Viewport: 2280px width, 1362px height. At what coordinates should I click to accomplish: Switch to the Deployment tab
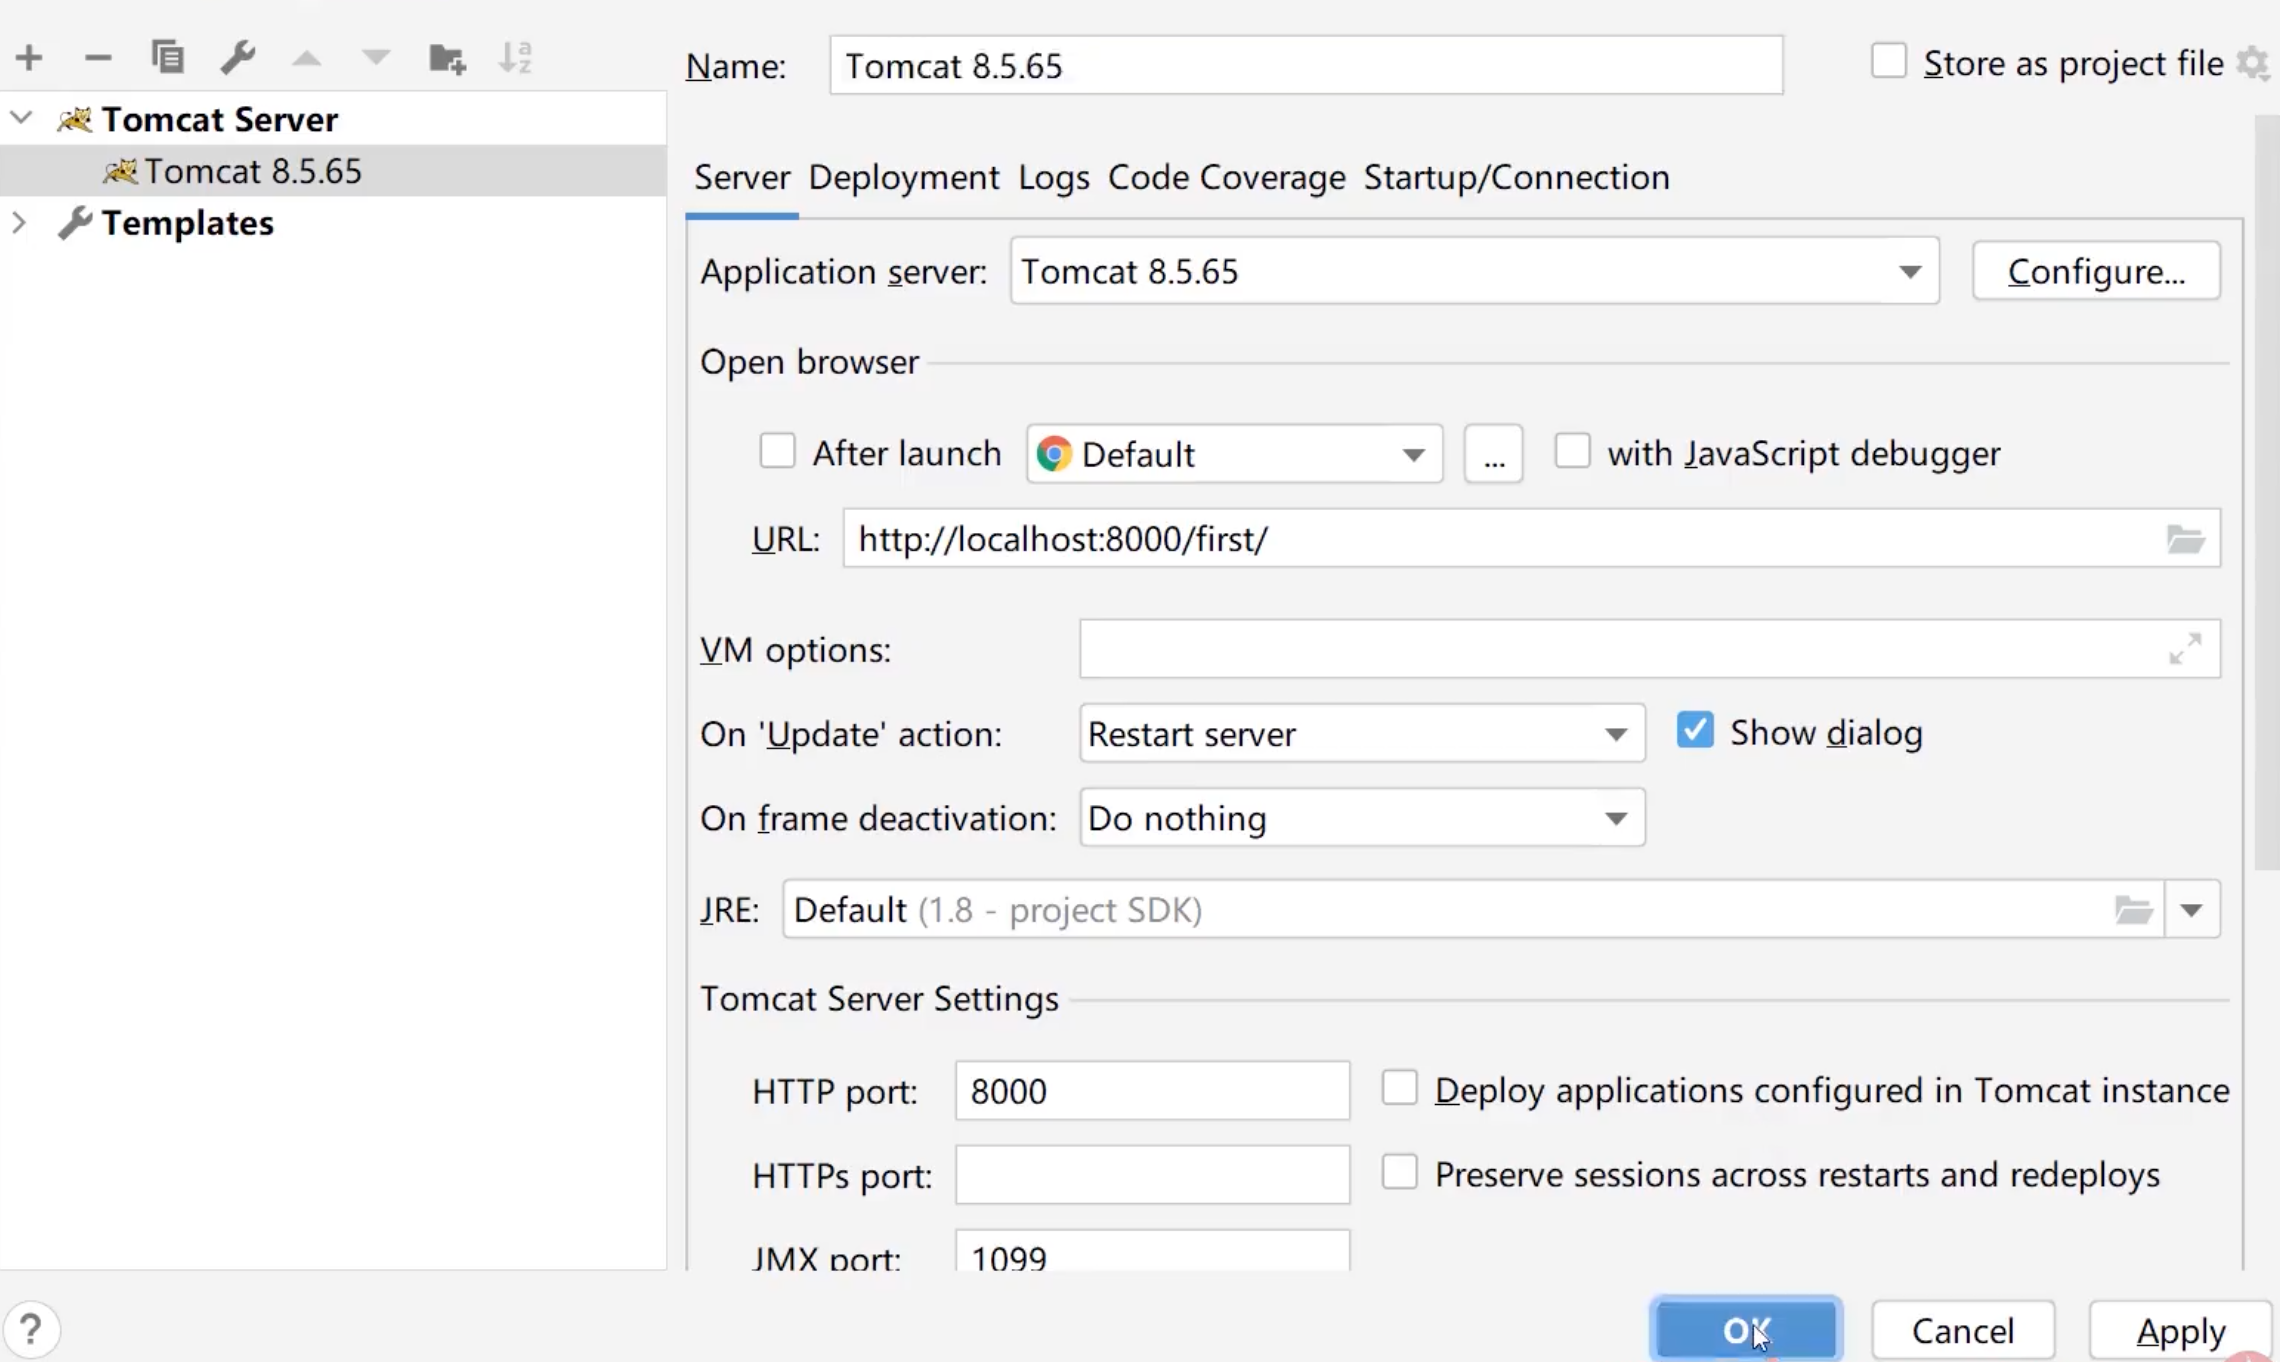pyautogui.click(x=903, y=178)
